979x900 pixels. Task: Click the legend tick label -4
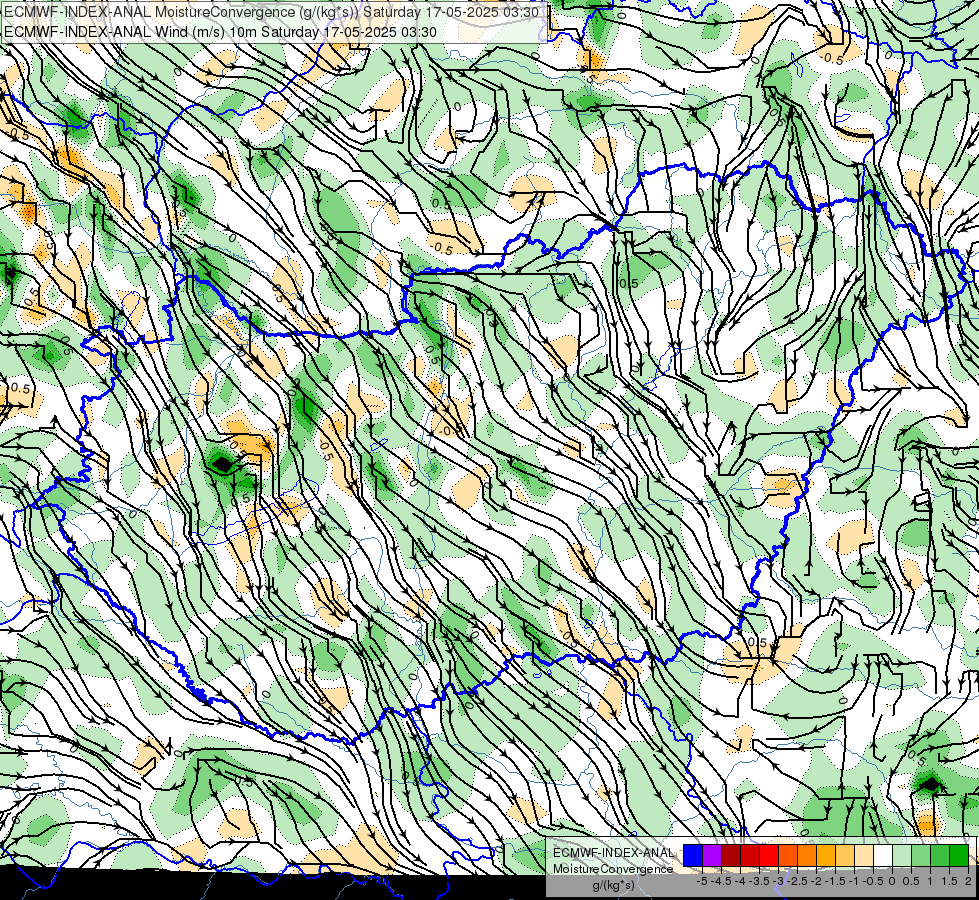click(x=740, y=881)
